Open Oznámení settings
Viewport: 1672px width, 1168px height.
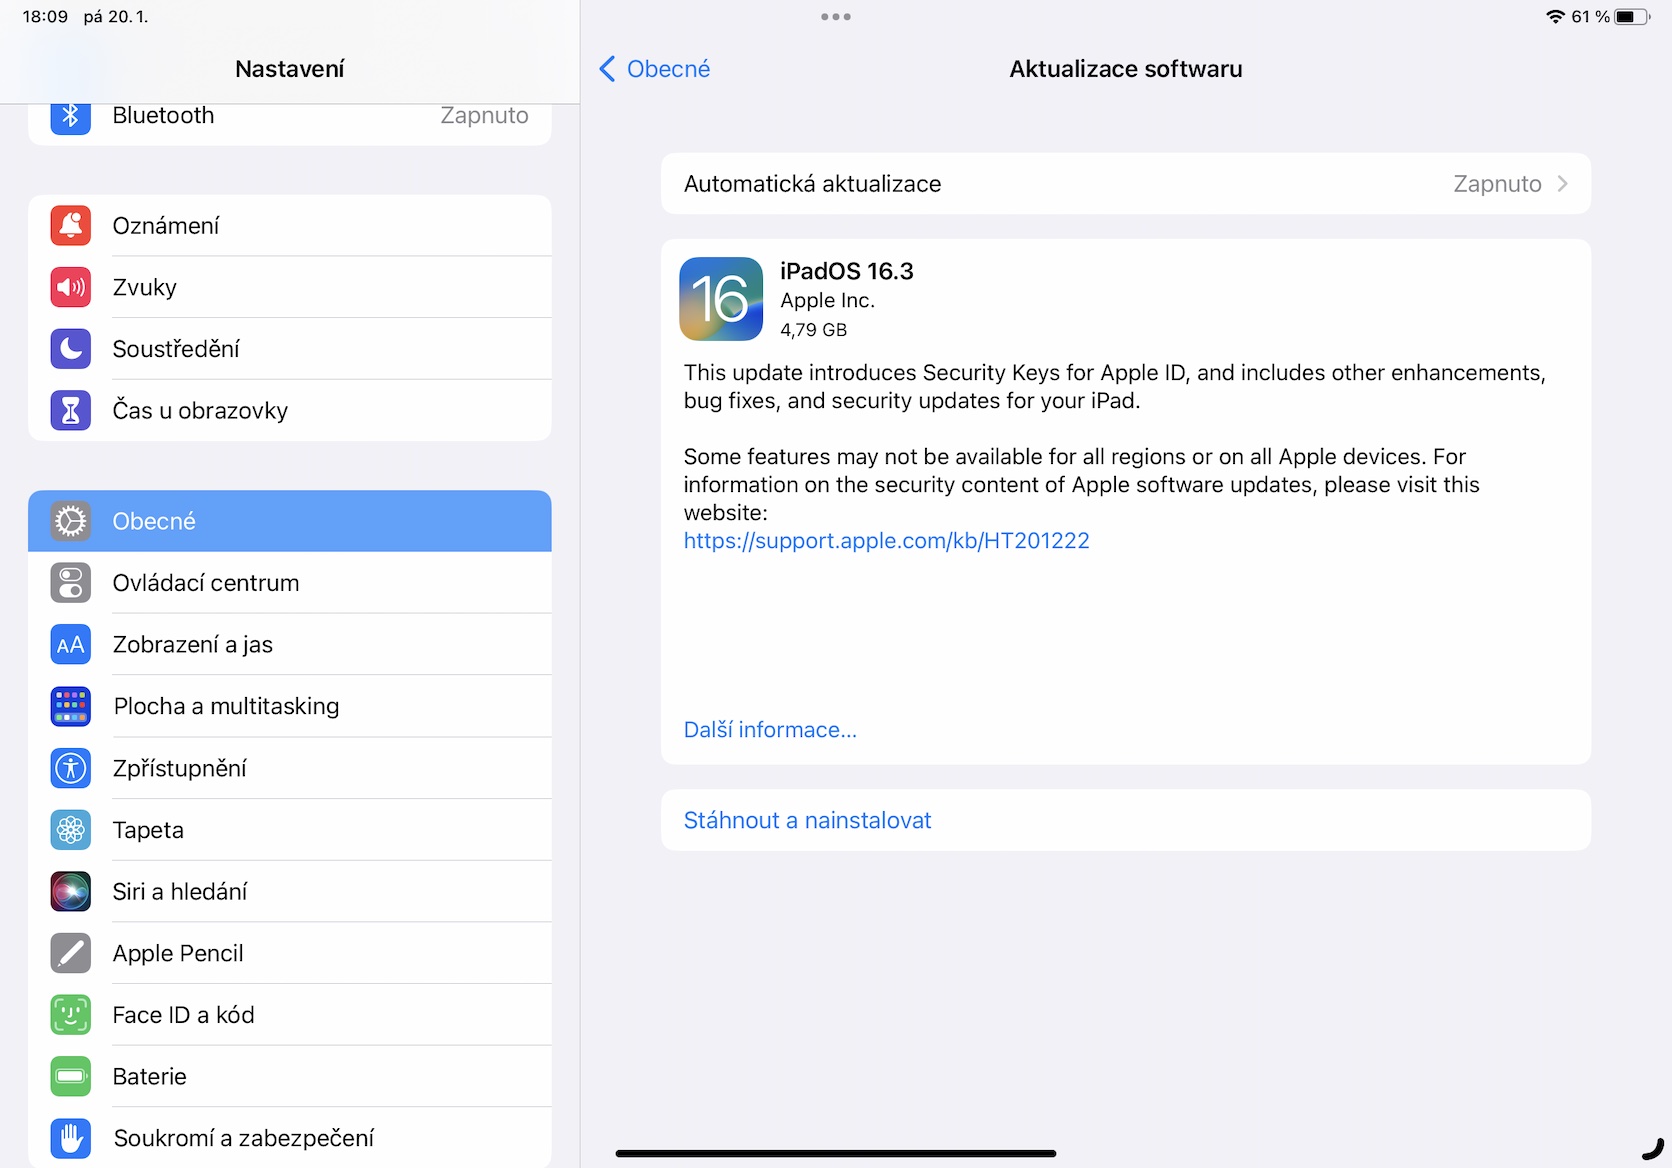pyautogui.click(x=290, y=226)
